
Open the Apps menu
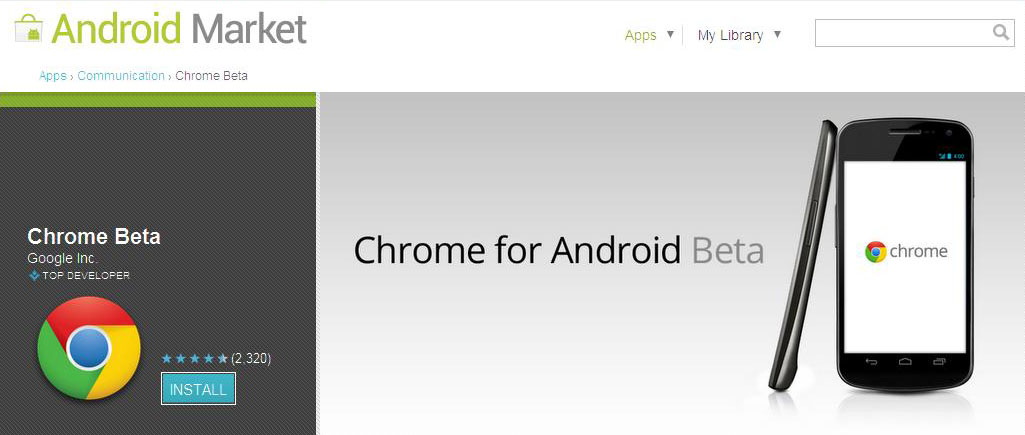641,35
